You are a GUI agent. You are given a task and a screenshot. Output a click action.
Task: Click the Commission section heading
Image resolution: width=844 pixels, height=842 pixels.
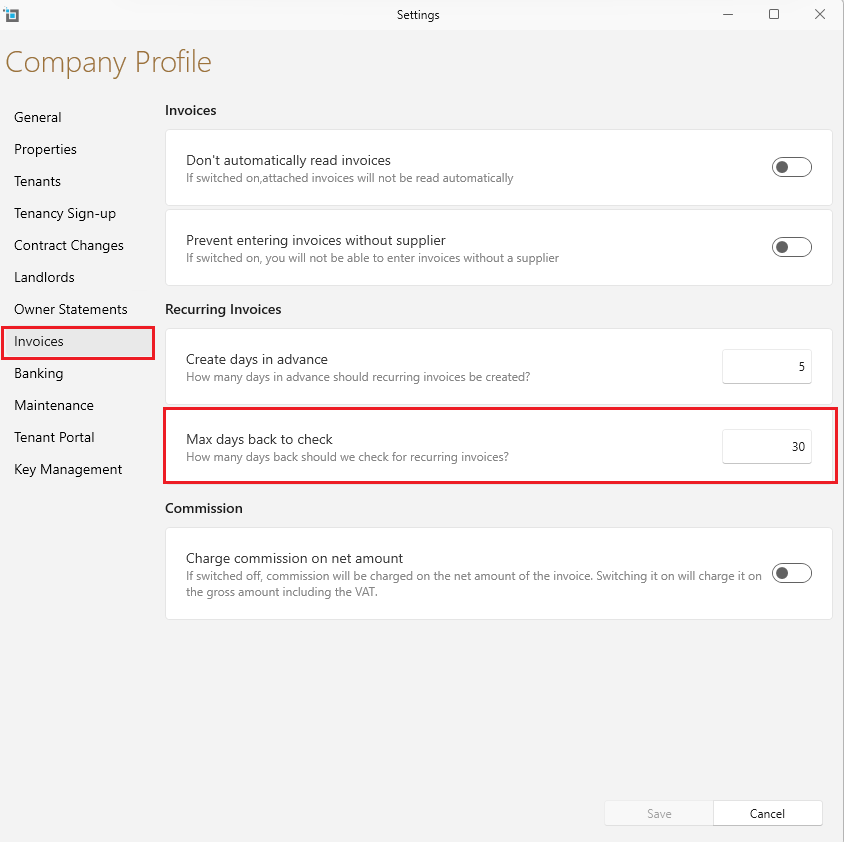pos(203,508)
